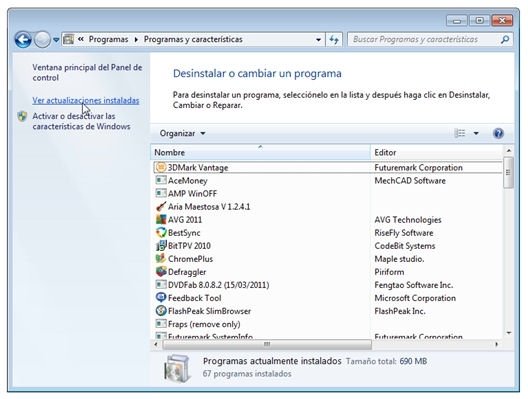Click the Microsoft Corporation editor cell
Image resolution: width=528 pixels, height=399 pixels.
click(415, 298)
